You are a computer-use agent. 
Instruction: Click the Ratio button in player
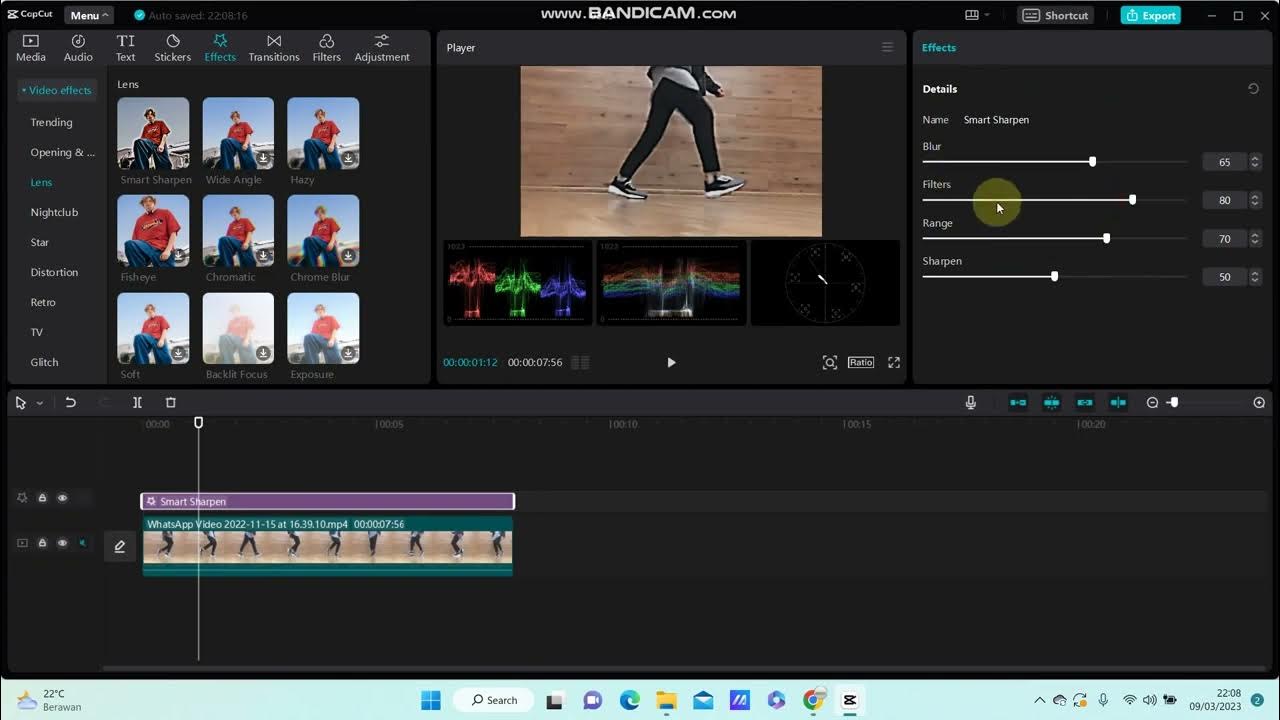(x=860, y=362)
